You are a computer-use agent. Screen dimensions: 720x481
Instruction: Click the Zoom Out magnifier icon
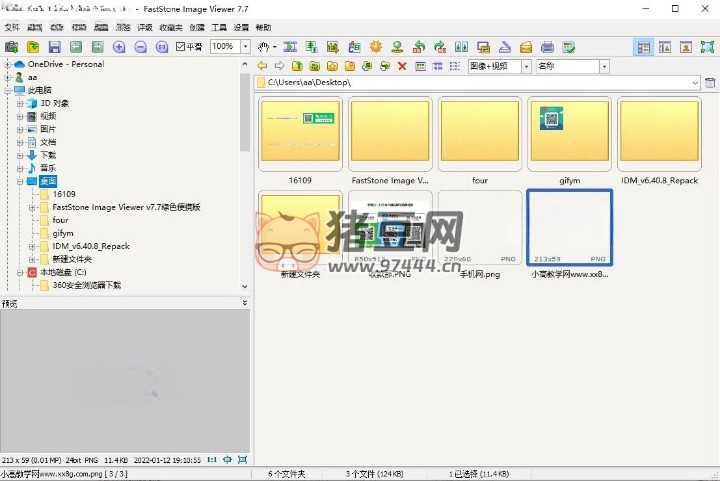[x=140, y=47]
